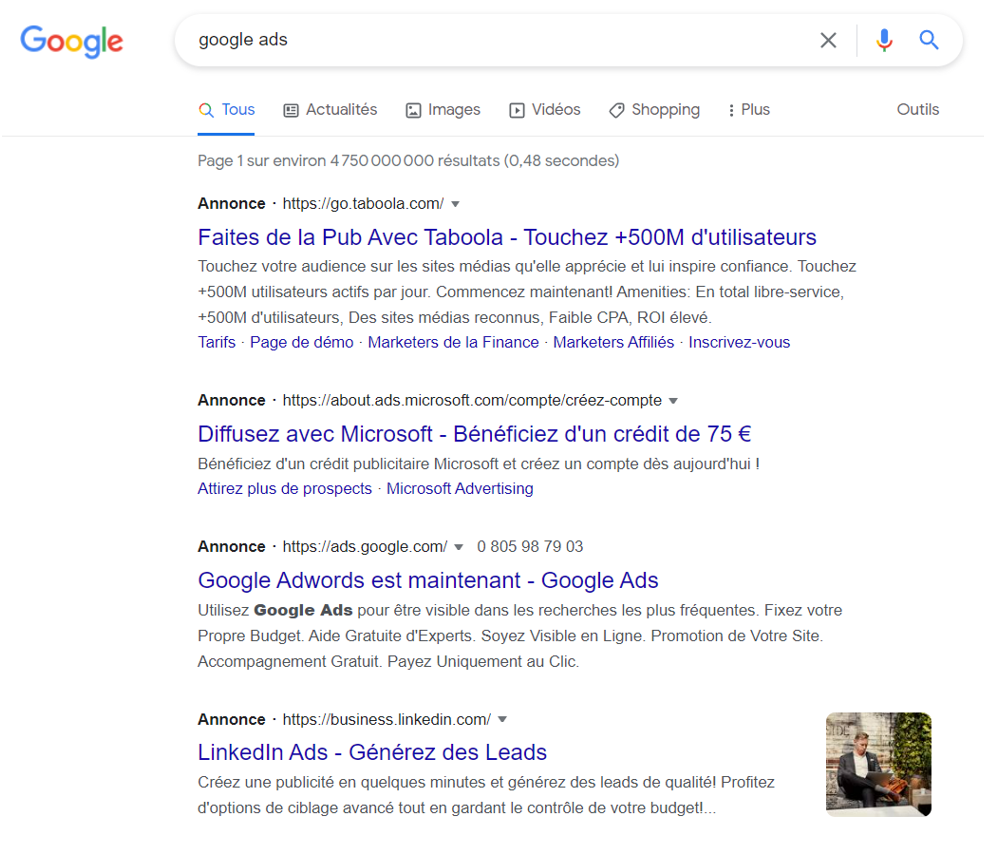Viewport: 984px width, 860px height.
Task: Click the https://ads.google.com/ URL text
Action: coord(365,547)
